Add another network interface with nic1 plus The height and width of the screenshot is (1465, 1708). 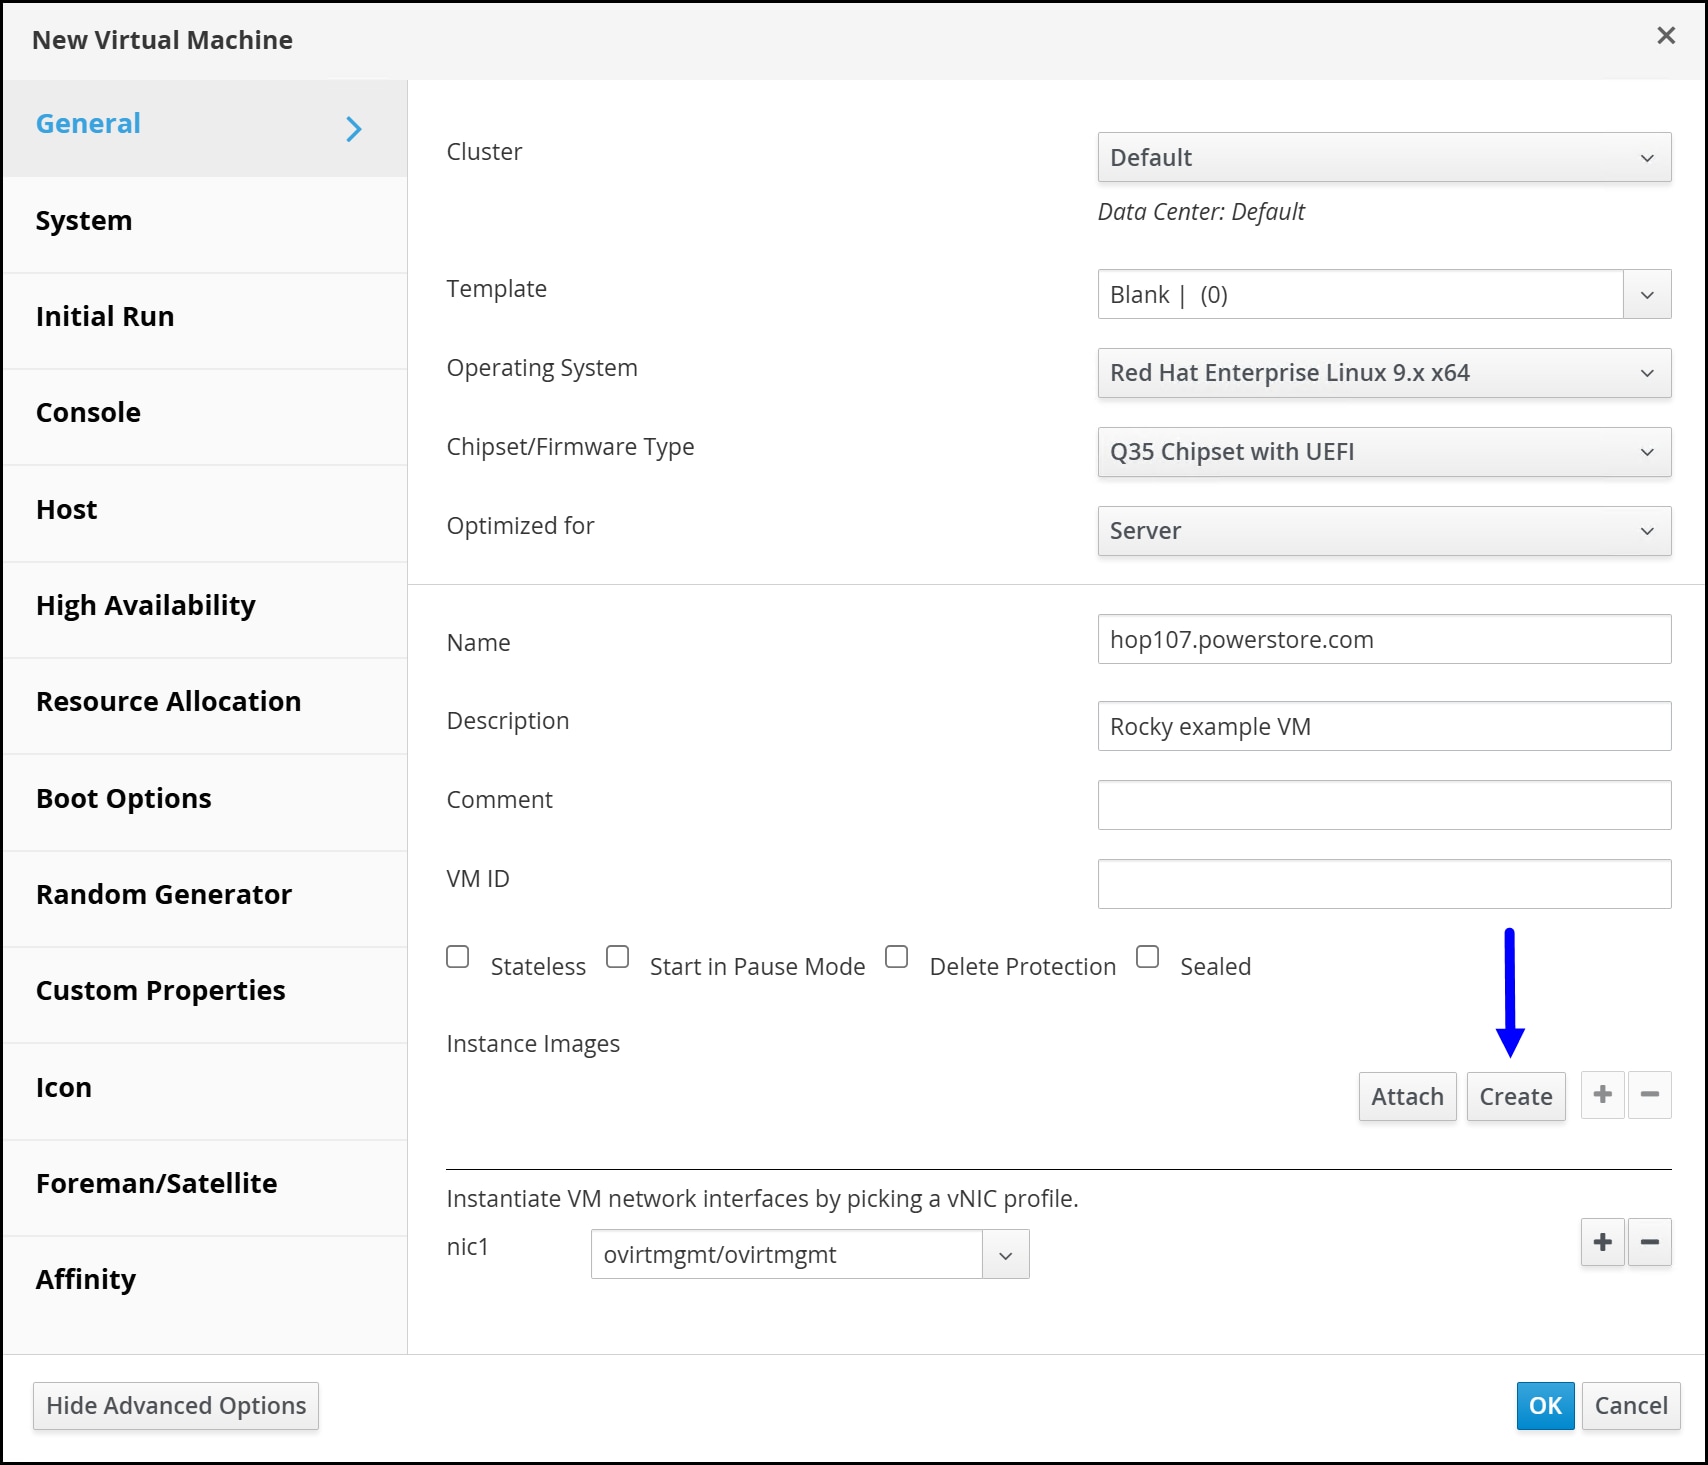(x=1602, y=1242)
